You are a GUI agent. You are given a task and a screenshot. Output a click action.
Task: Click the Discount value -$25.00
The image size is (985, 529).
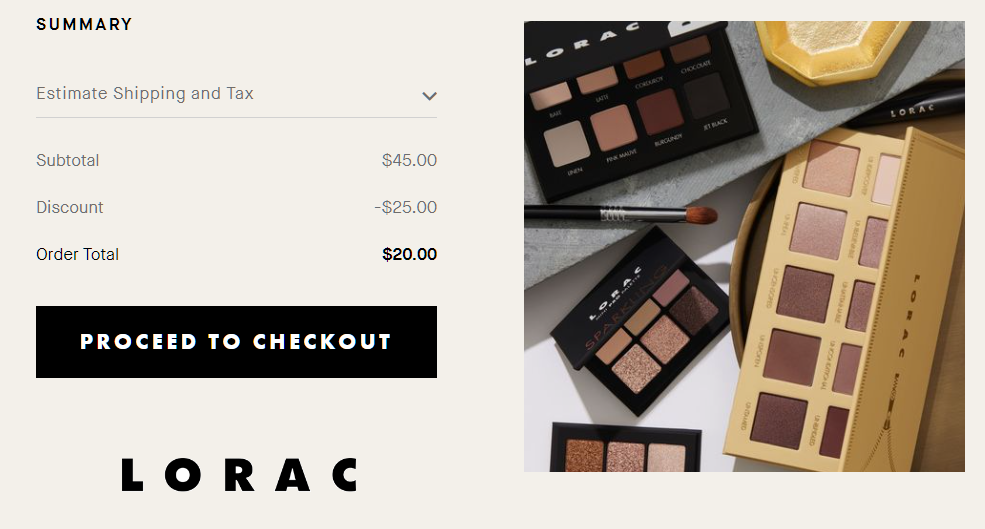[x=405, y=207]
